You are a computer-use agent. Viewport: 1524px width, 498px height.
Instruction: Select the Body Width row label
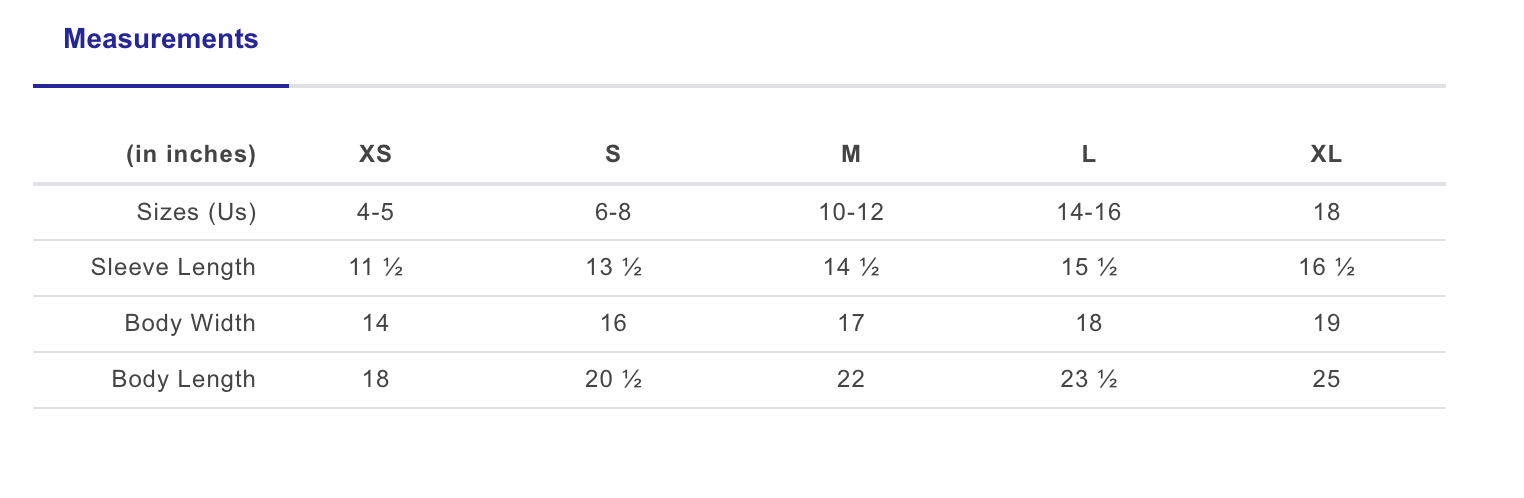[191, 324]
